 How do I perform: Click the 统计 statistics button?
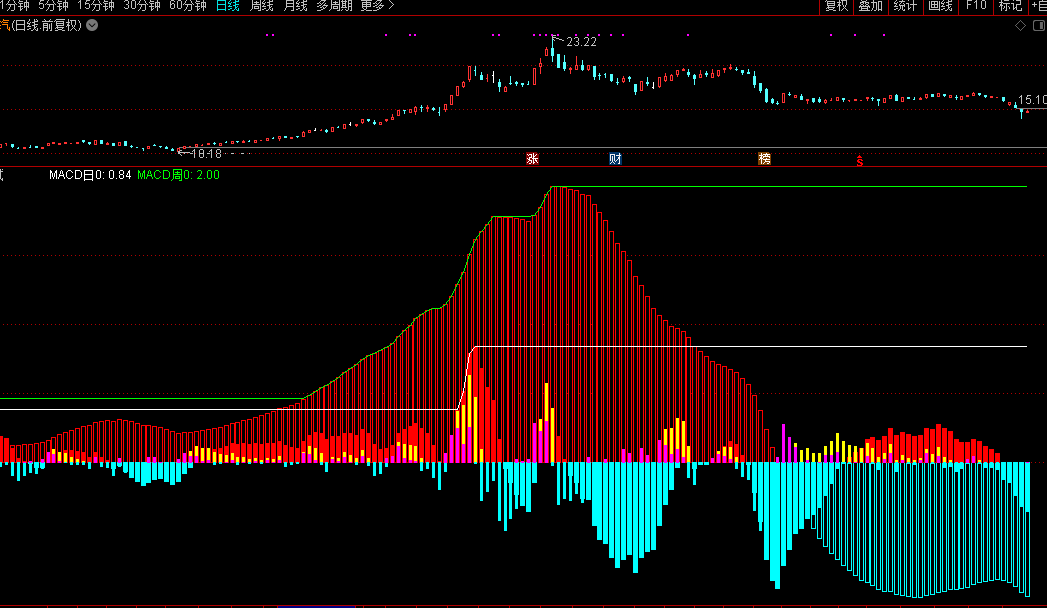[x=905, y=6]
